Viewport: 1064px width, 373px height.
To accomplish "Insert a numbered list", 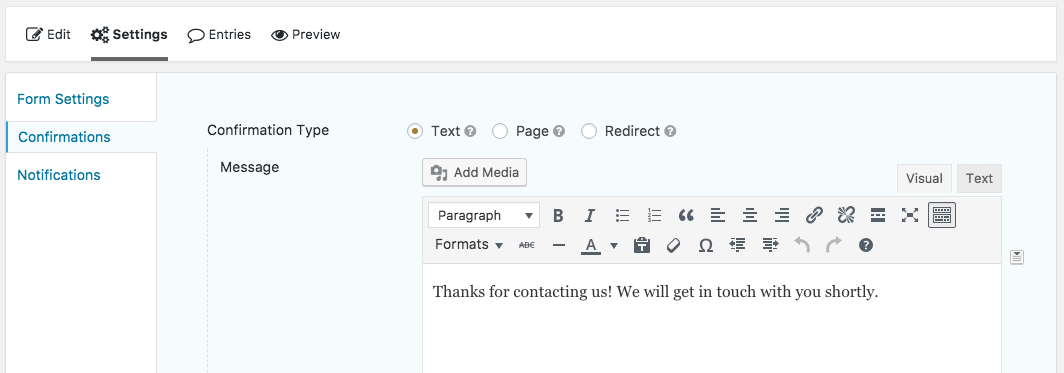I will point(654,216).
